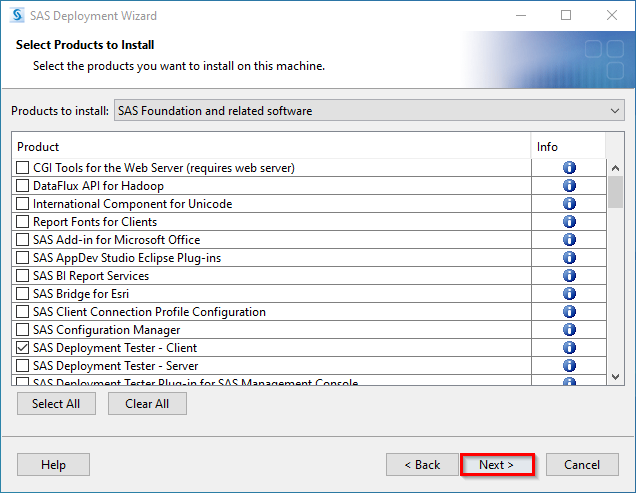Show info for SAS Client Connection Profile Configuration
This screenshot has height=493, width=636.
pyautogui.click(x=569, y=312)
